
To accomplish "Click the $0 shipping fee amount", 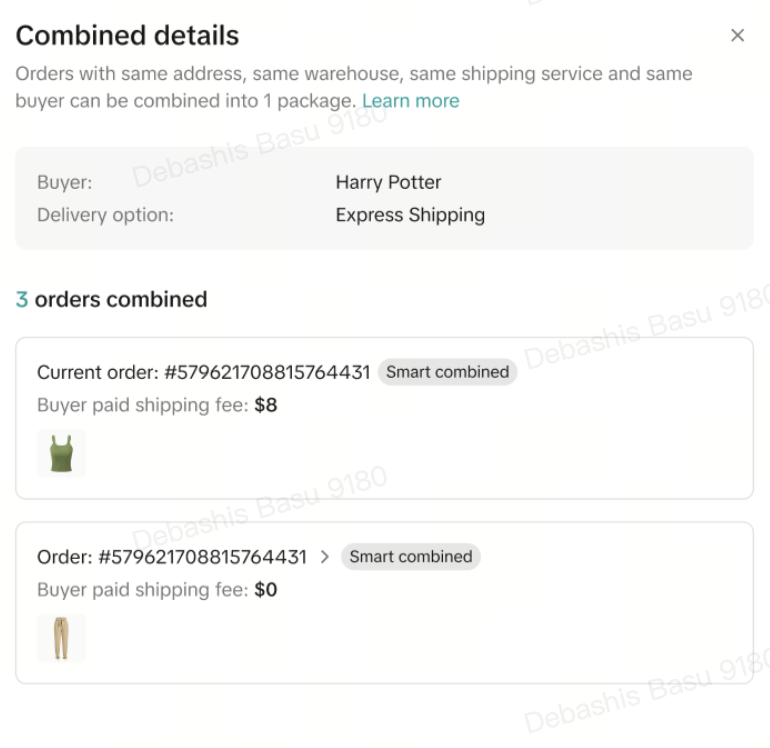I will click(265, 590).
